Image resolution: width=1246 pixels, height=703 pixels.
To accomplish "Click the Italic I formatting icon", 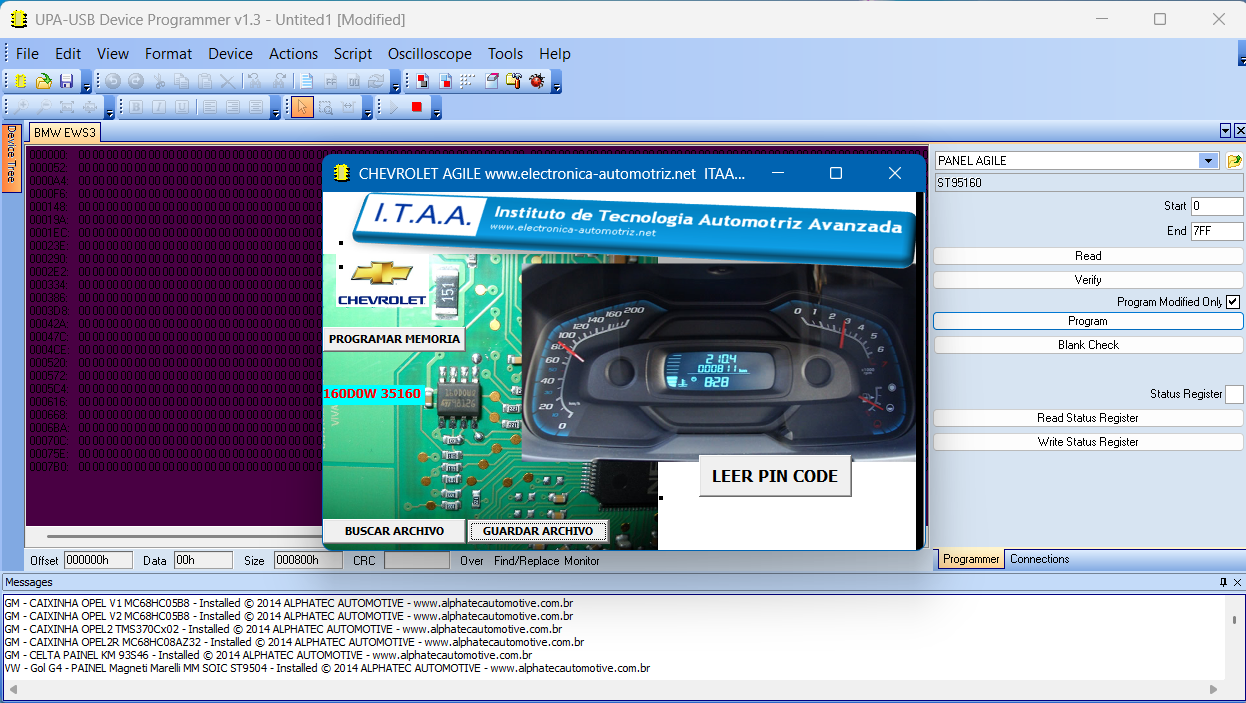I will [159, 107].
